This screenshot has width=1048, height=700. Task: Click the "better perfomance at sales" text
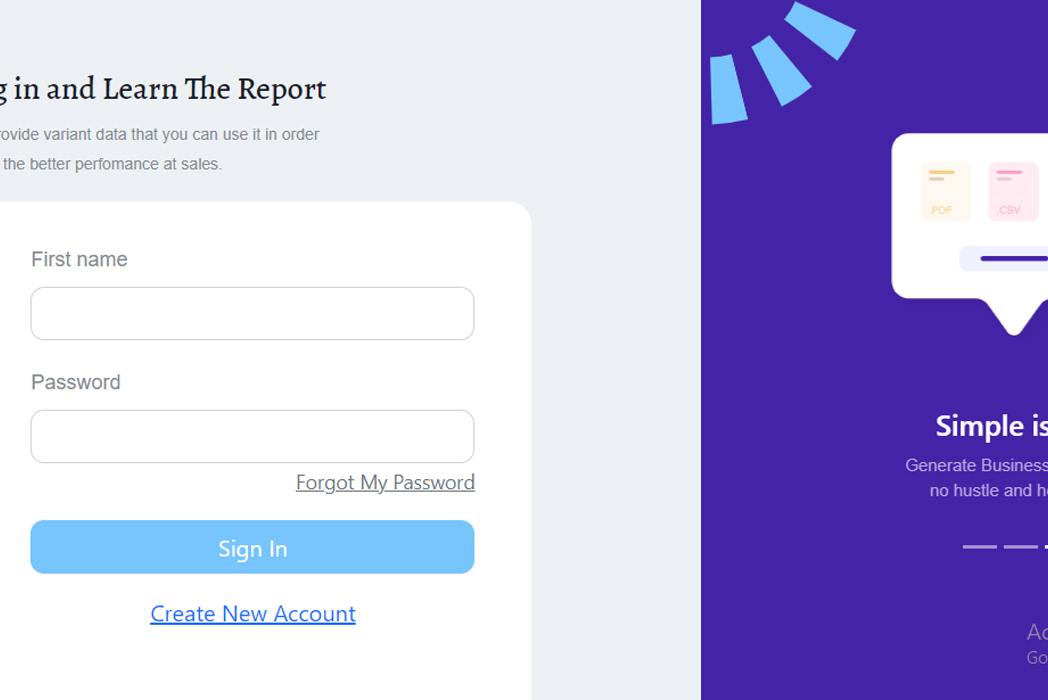point(125,164)
